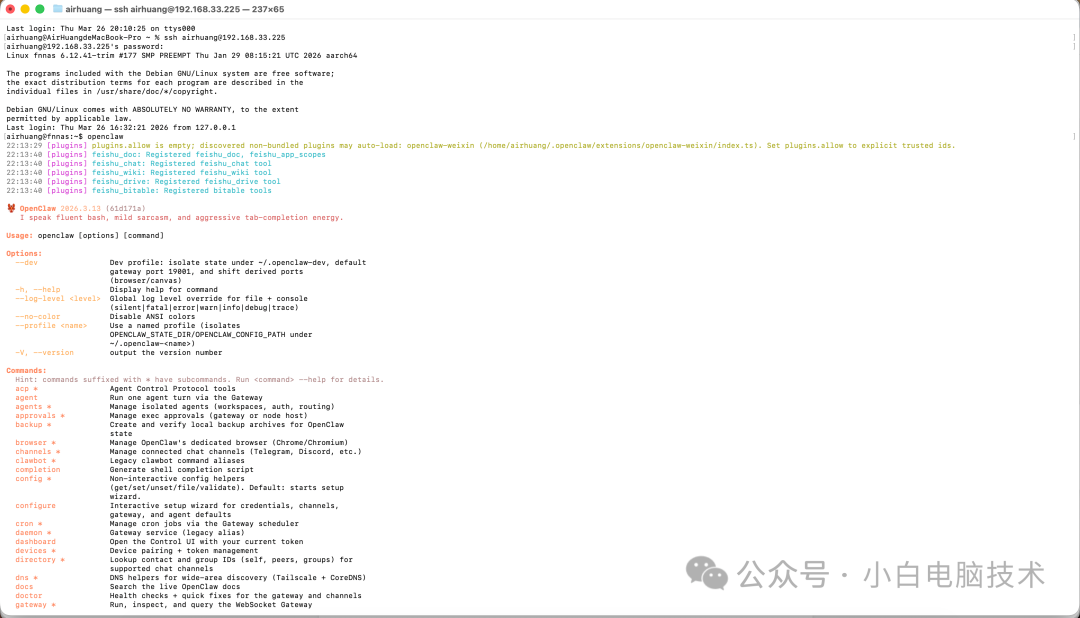Image resolution: width=1080 pixels, height=618 pixels.
Task: Click 'output the version number' description
Action: click(x=166, y=352)
